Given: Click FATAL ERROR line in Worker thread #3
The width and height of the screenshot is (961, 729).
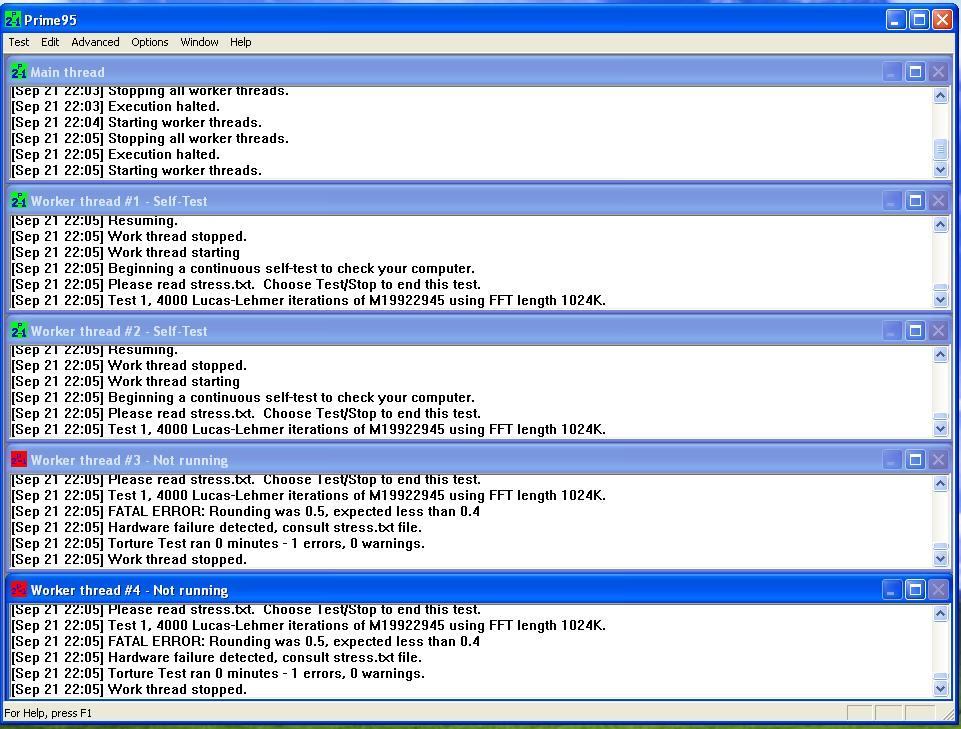Looking at the screenshot, I should tap(245, 511).
